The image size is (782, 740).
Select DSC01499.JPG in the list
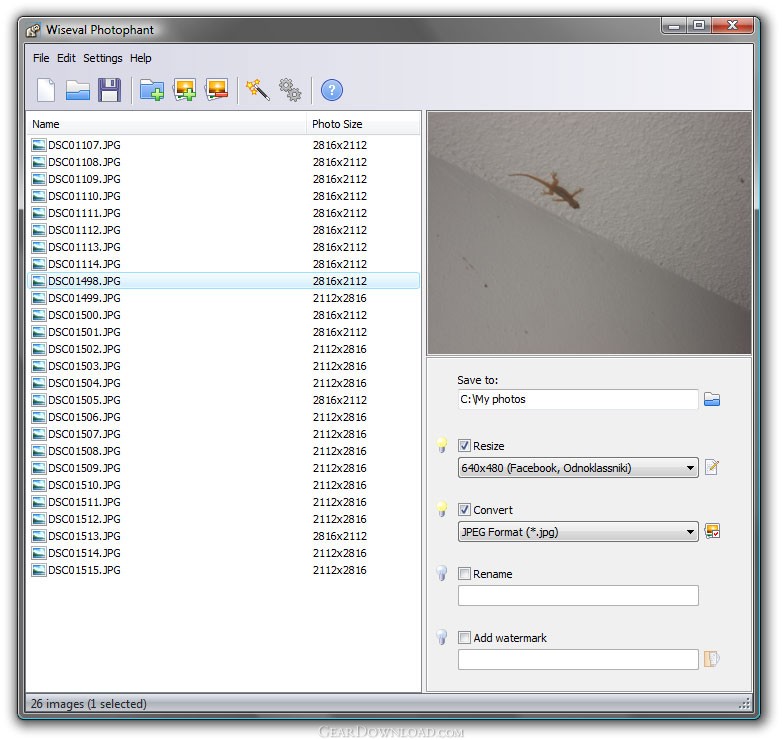coord(223,298)
